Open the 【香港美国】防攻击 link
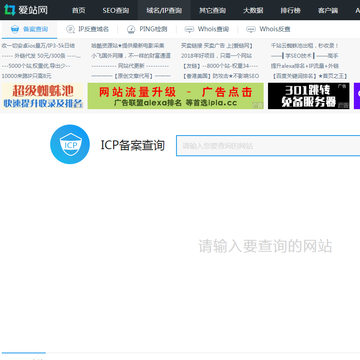 click(220, 76)
